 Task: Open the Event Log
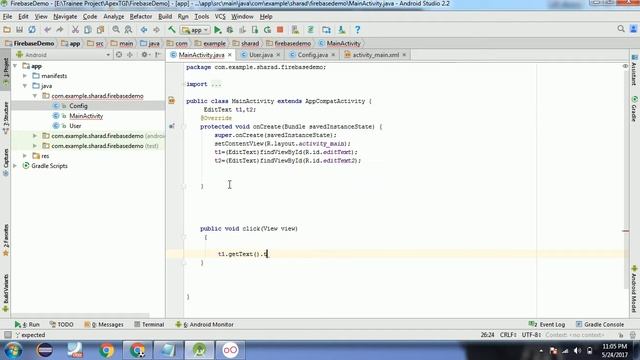[x=547, y=324]
